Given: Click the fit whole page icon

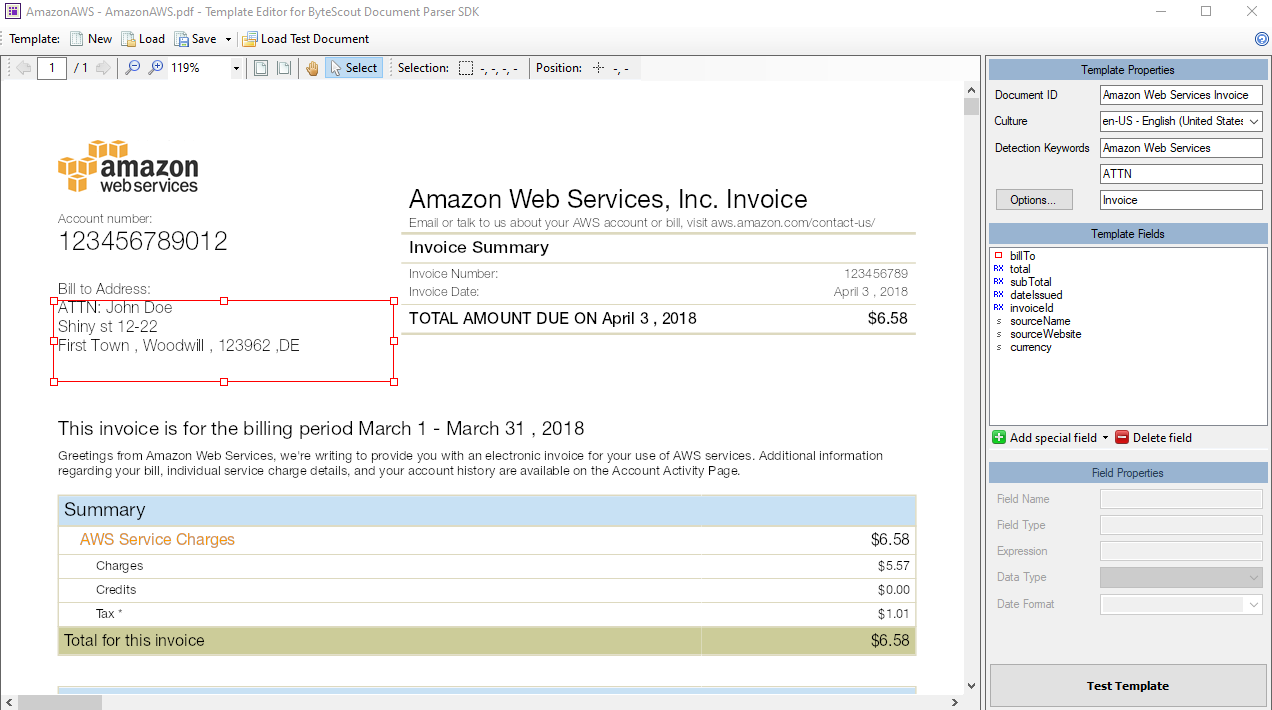Looking at the screenshot, I should click(261, 68).
